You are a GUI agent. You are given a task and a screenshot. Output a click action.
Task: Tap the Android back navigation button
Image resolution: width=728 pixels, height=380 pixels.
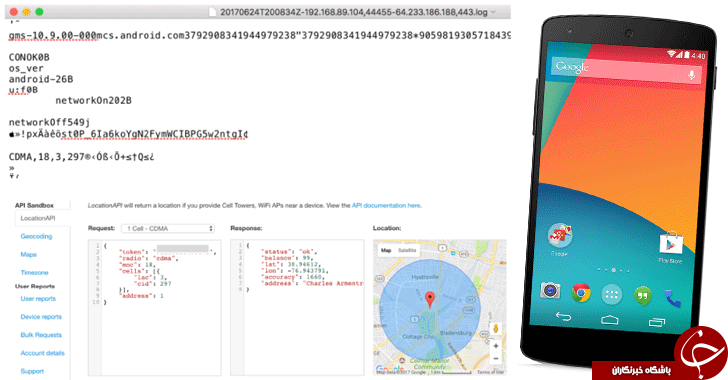tap(563, 316)
